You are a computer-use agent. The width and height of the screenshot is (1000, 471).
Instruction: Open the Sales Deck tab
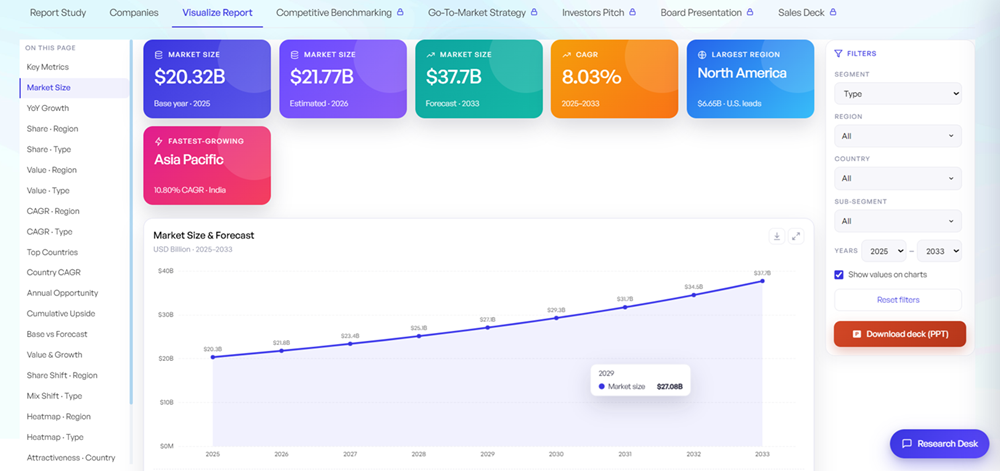[x=807, y=13]
